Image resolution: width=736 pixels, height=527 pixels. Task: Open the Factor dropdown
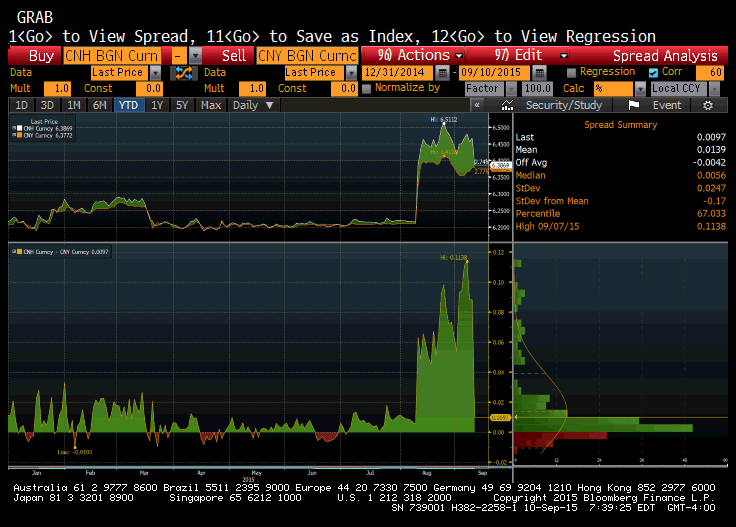[511, 89]
